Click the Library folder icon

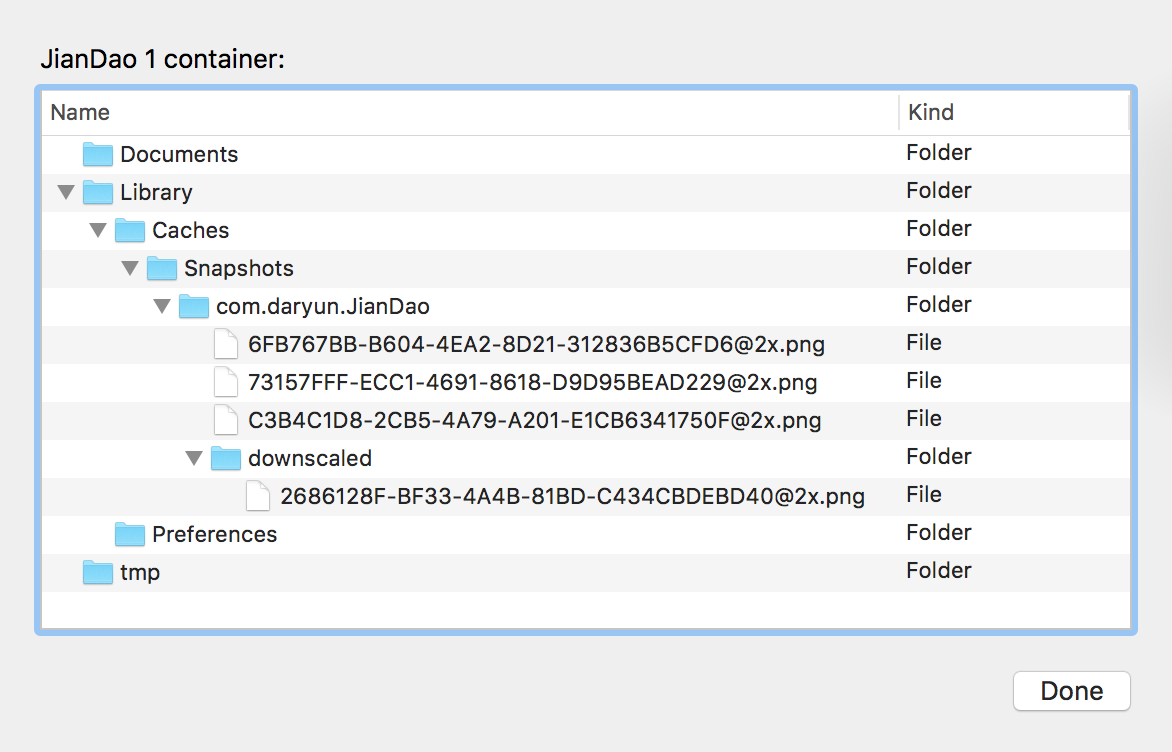coord(98,192)
